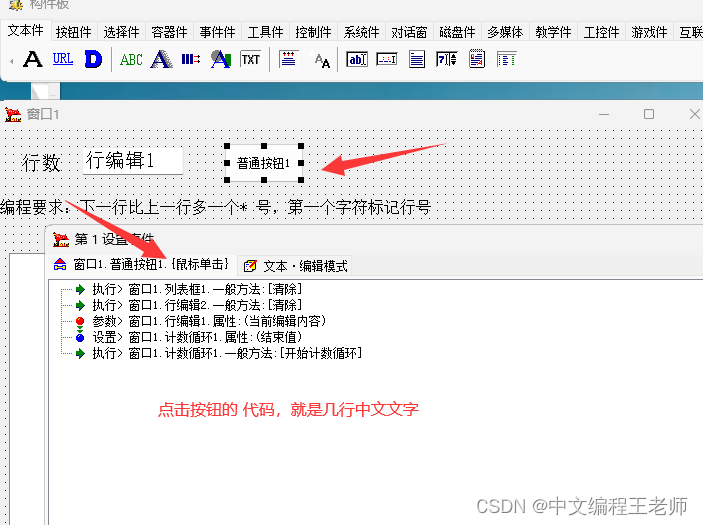703x525 pixels.
Task: Open the 选择件 tab
Action: click(x=122, y=32)
